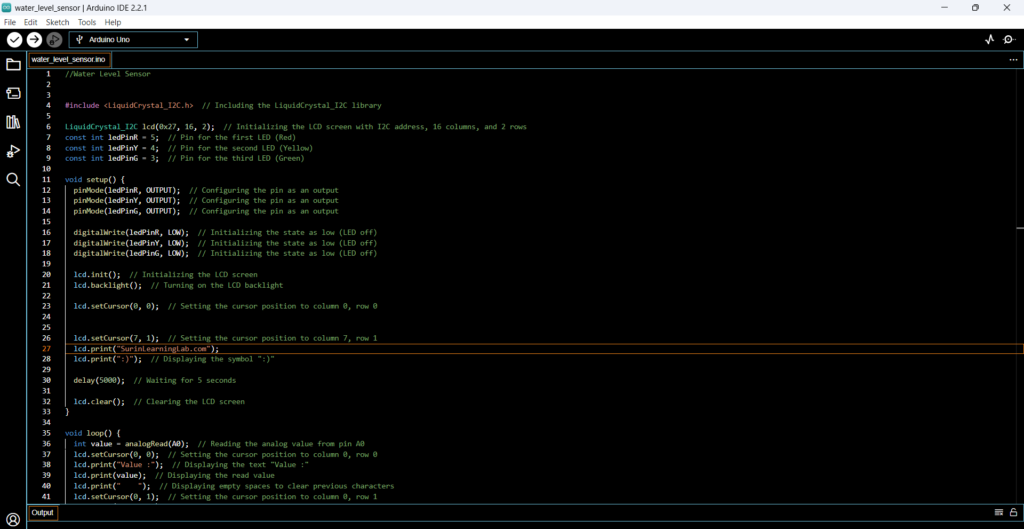Click the "lcd.backlight();" statement
1024x529 pixels.
107,285
